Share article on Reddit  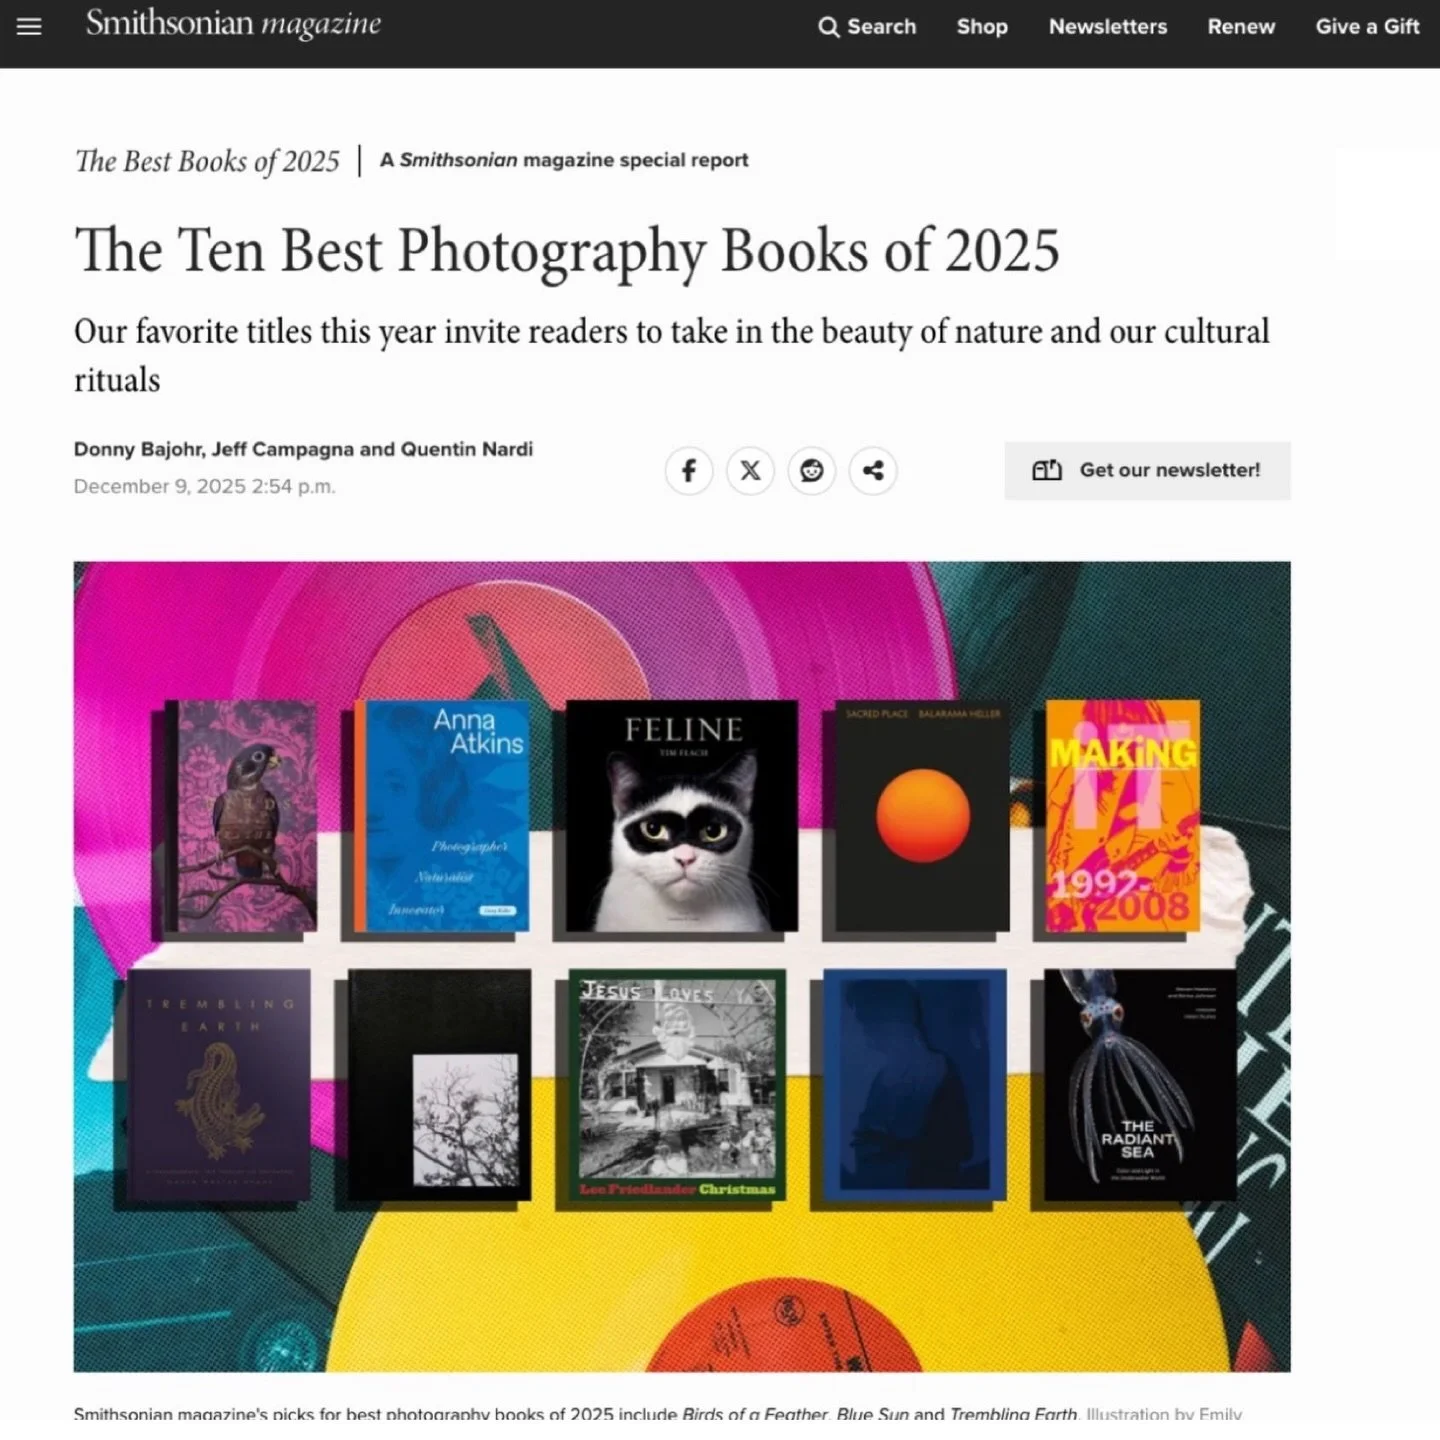812,470
